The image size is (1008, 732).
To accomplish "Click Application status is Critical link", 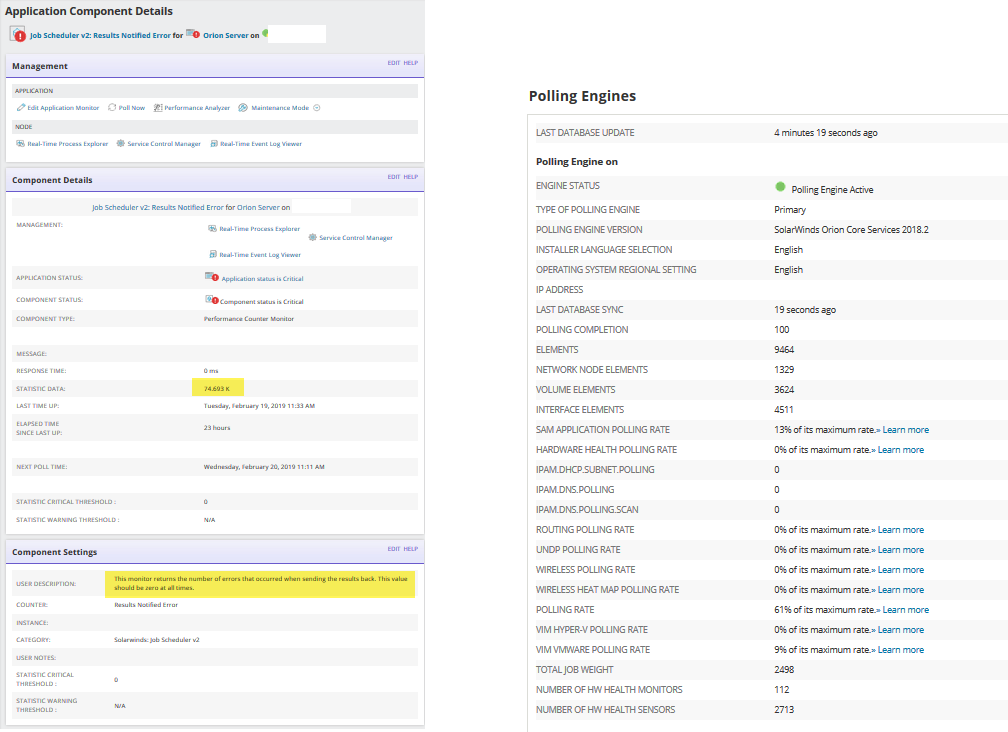I will (262, 279).
